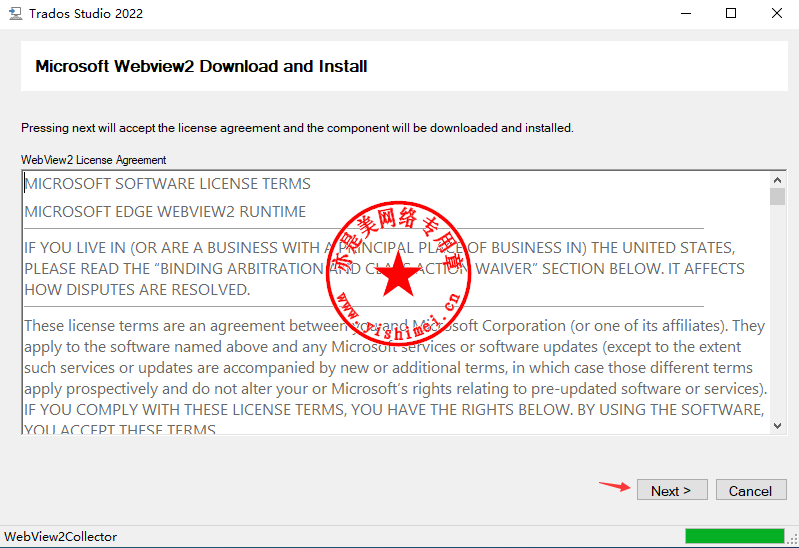Click the license scrollbar down arrow
Screen dimensions: 799x548
point(777,426)
